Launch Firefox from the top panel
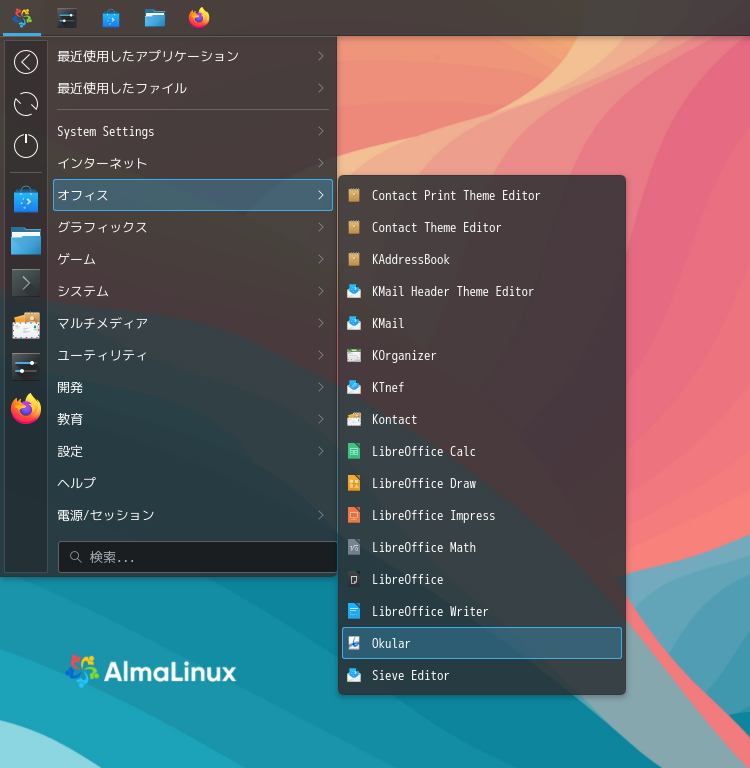This screenshot has width=750, height=768. (199, 18)
